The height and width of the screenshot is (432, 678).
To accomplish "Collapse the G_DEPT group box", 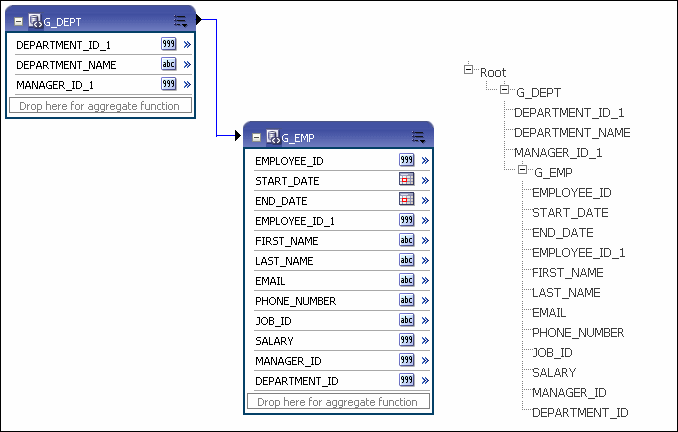I will 18,21.
